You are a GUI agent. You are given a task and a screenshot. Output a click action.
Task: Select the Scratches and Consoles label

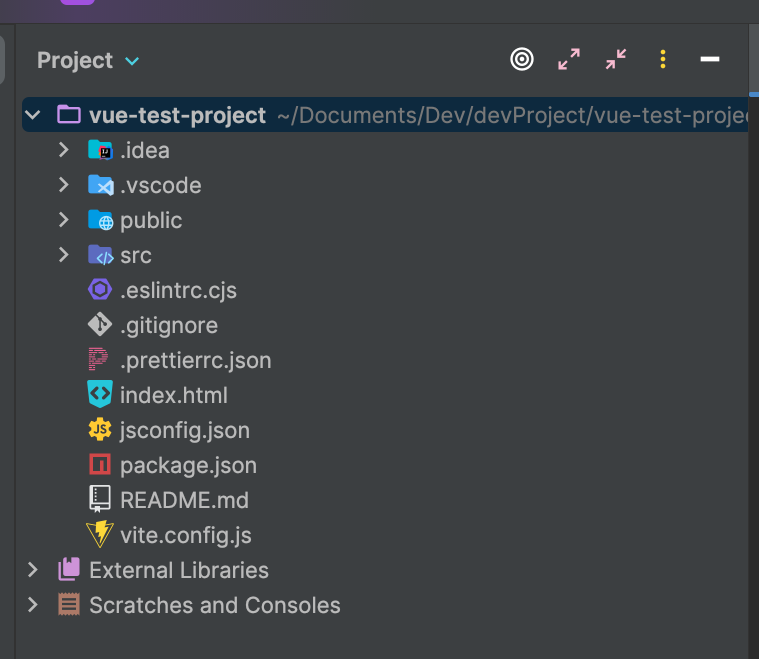click(215, 605)
